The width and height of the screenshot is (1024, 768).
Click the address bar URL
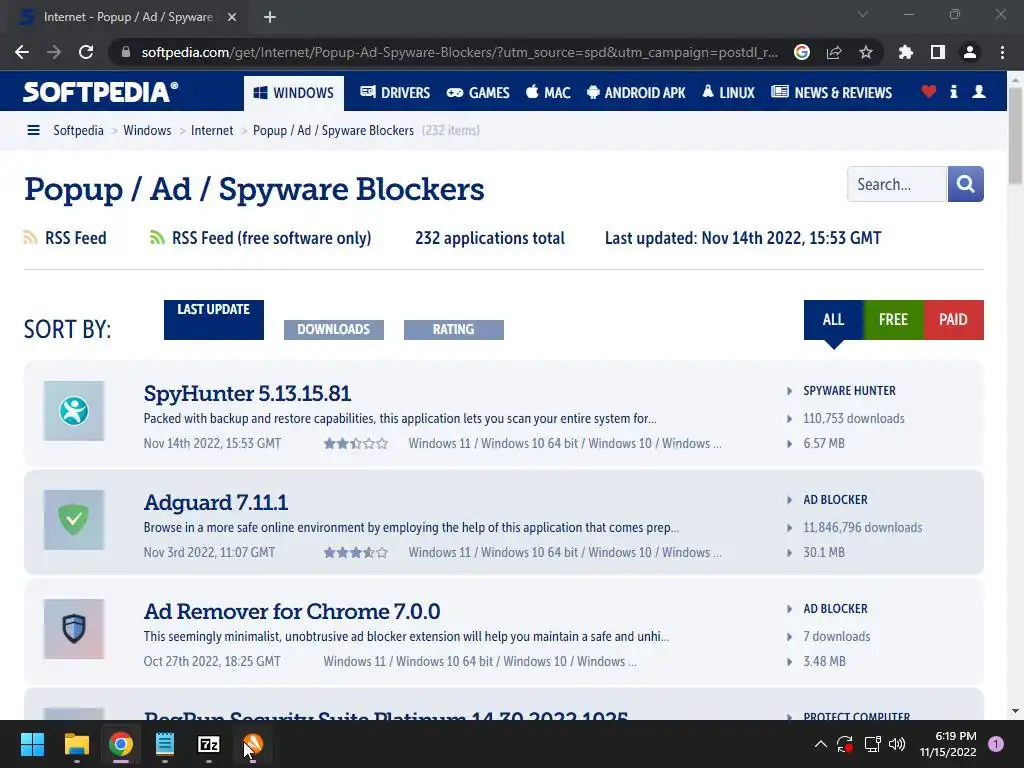pos(459,52)
